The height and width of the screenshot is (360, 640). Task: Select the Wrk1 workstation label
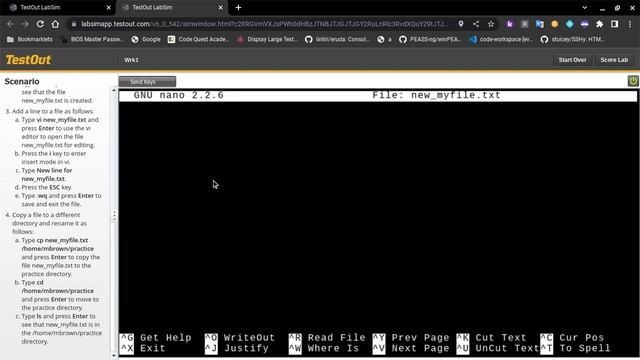pyautogui.click(x=131, y=60)
